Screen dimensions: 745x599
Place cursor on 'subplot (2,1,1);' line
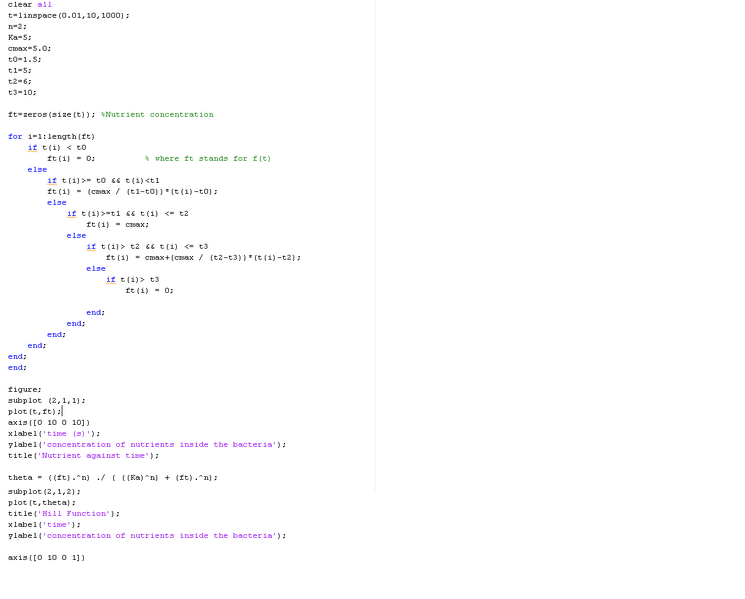pos(46,400)
